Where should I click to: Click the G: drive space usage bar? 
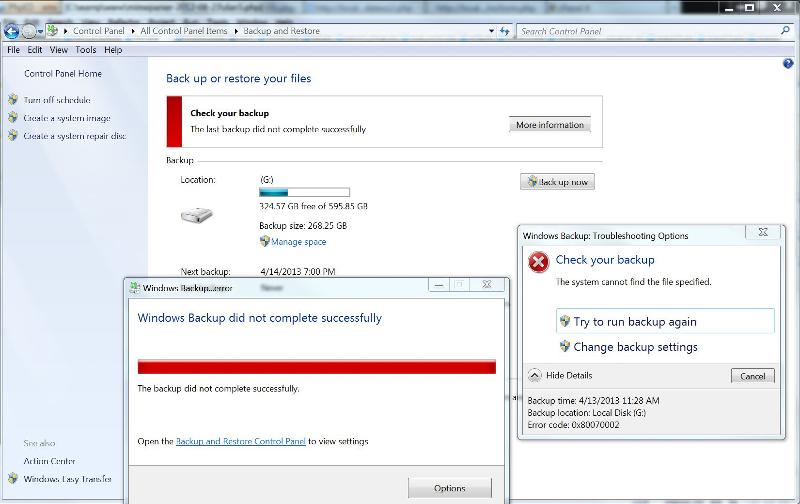tap(305, 192)
